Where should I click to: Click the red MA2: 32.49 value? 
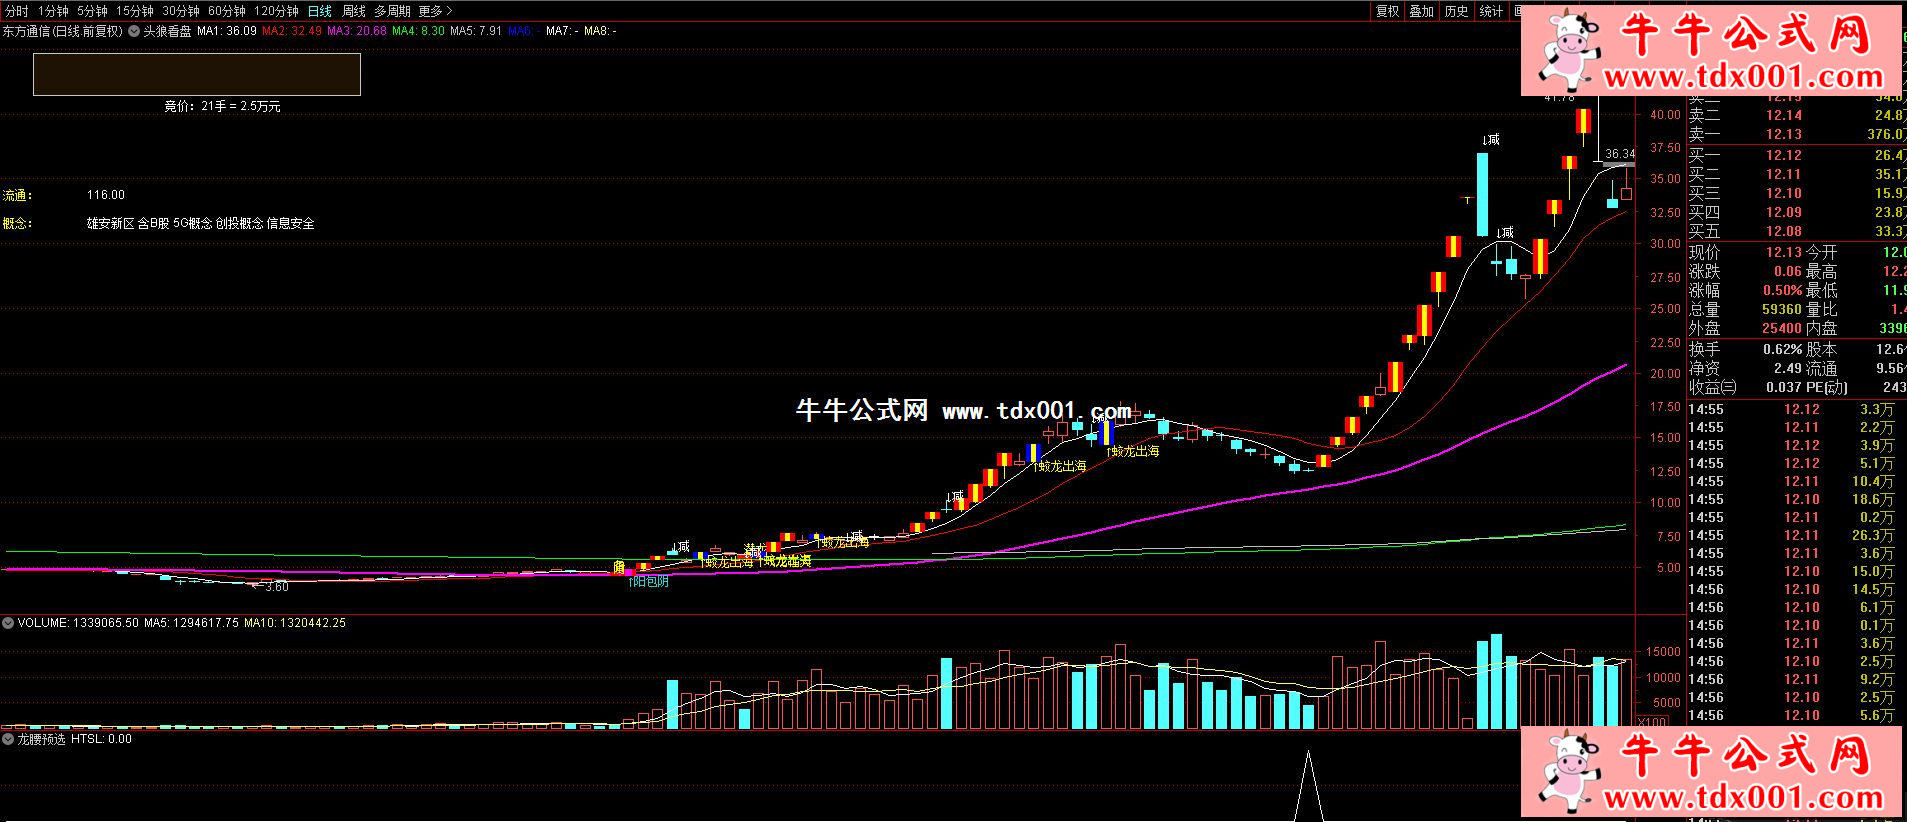point(292,31)
